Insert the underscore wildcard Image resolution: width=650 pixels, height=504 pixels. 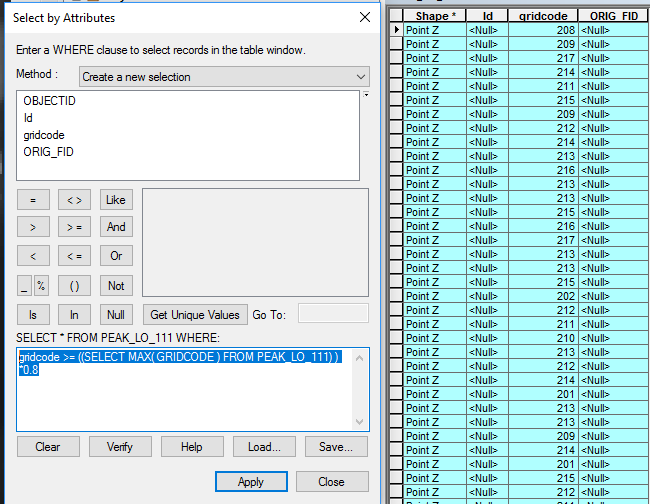(x=24, y=286)
